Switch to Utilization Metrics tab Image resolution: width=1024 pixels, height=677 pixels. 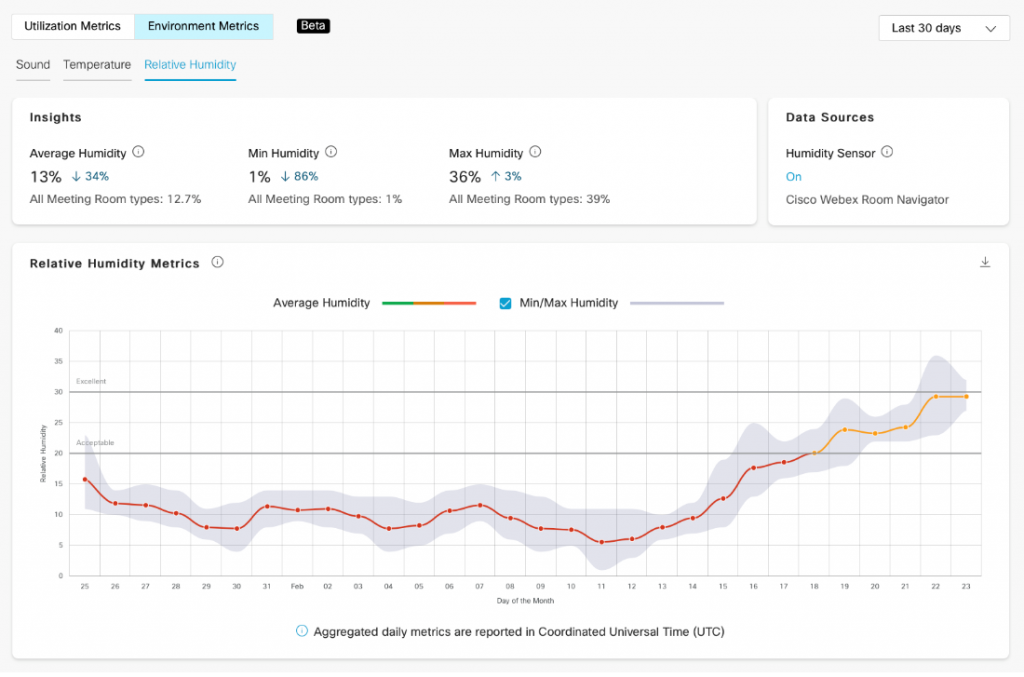(x=72, y=26)
